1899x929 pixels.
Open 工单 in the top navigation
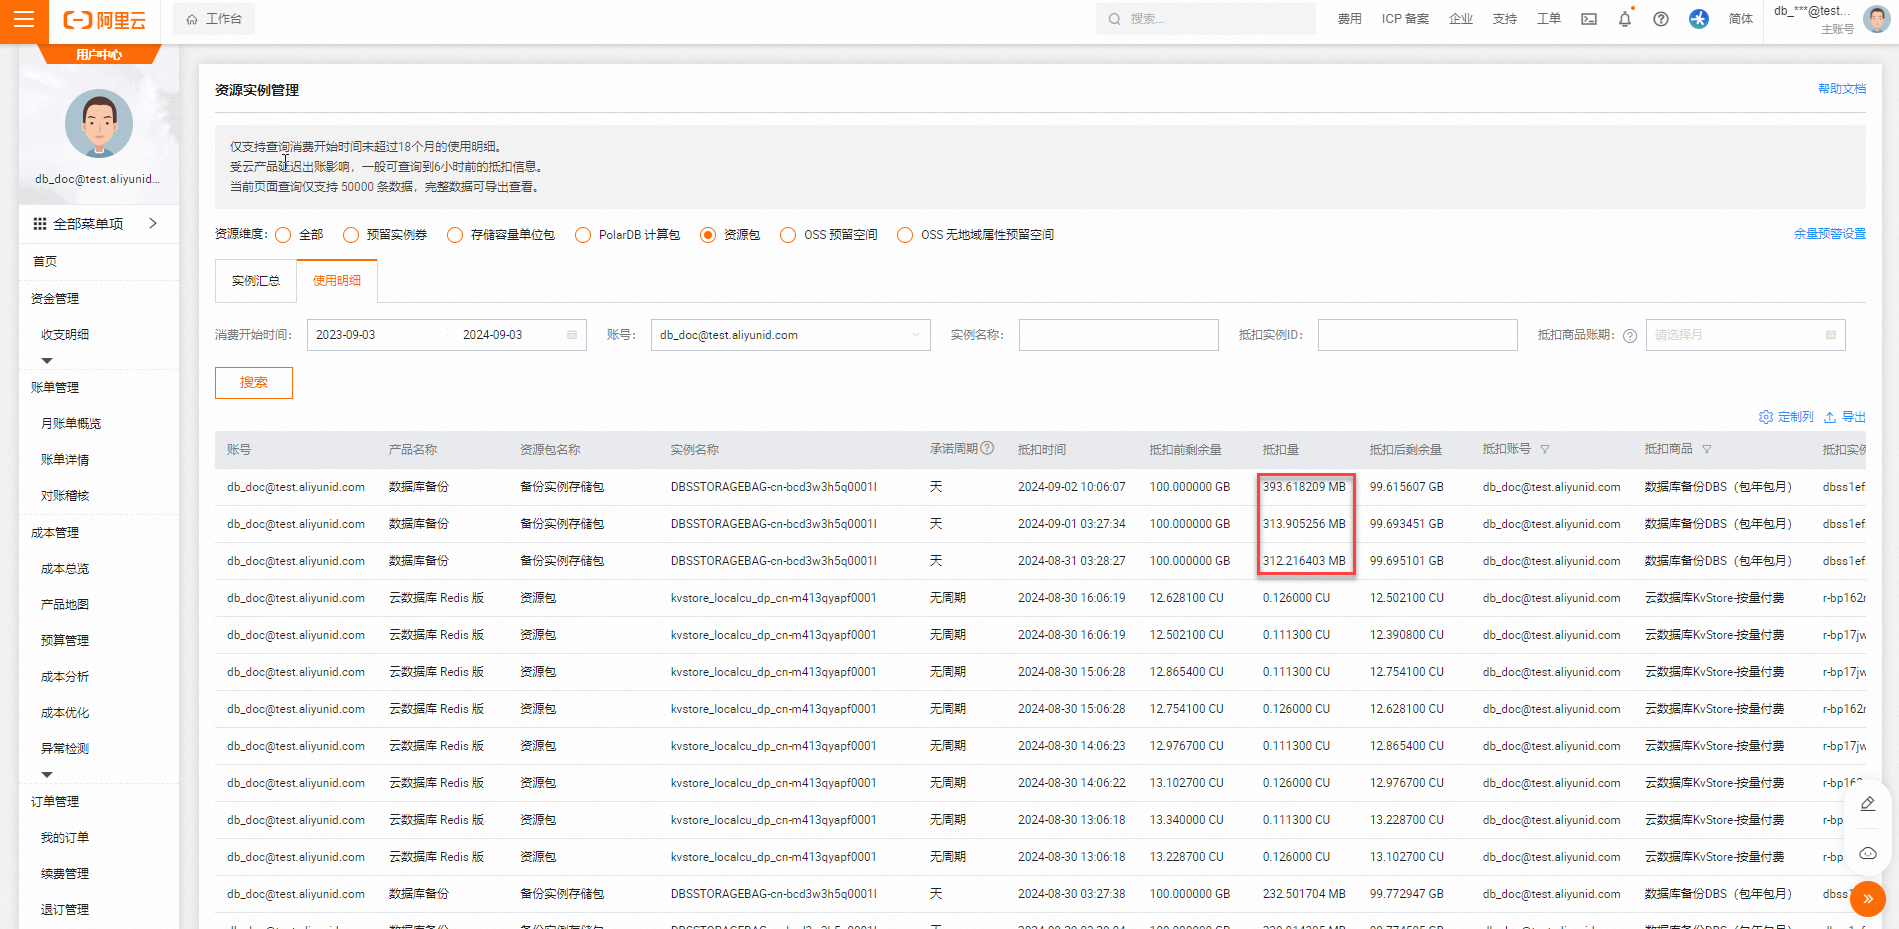tap(1549, 19)
